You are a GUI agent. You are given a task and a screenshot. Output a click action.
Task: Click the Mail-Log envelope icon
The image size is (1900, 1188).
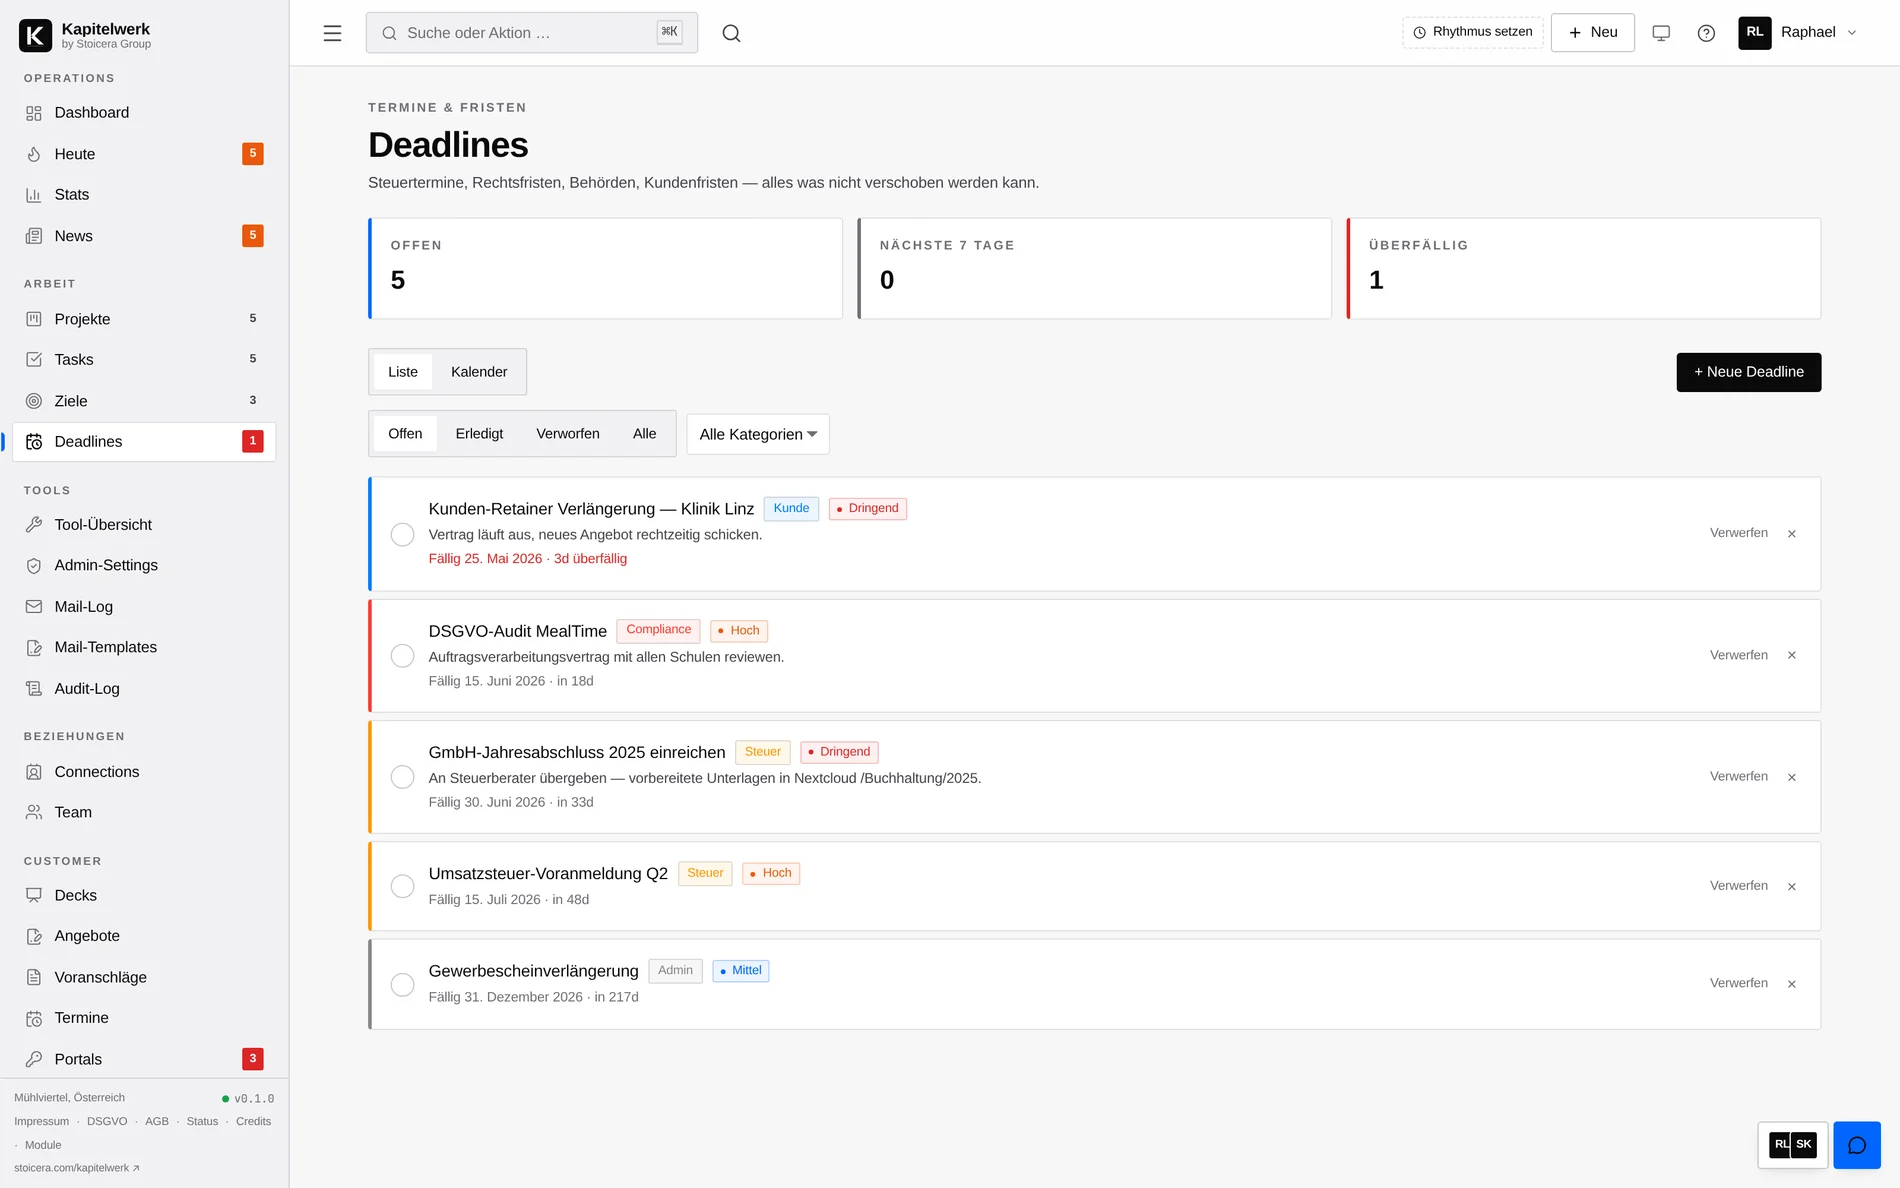pos(34,607)
